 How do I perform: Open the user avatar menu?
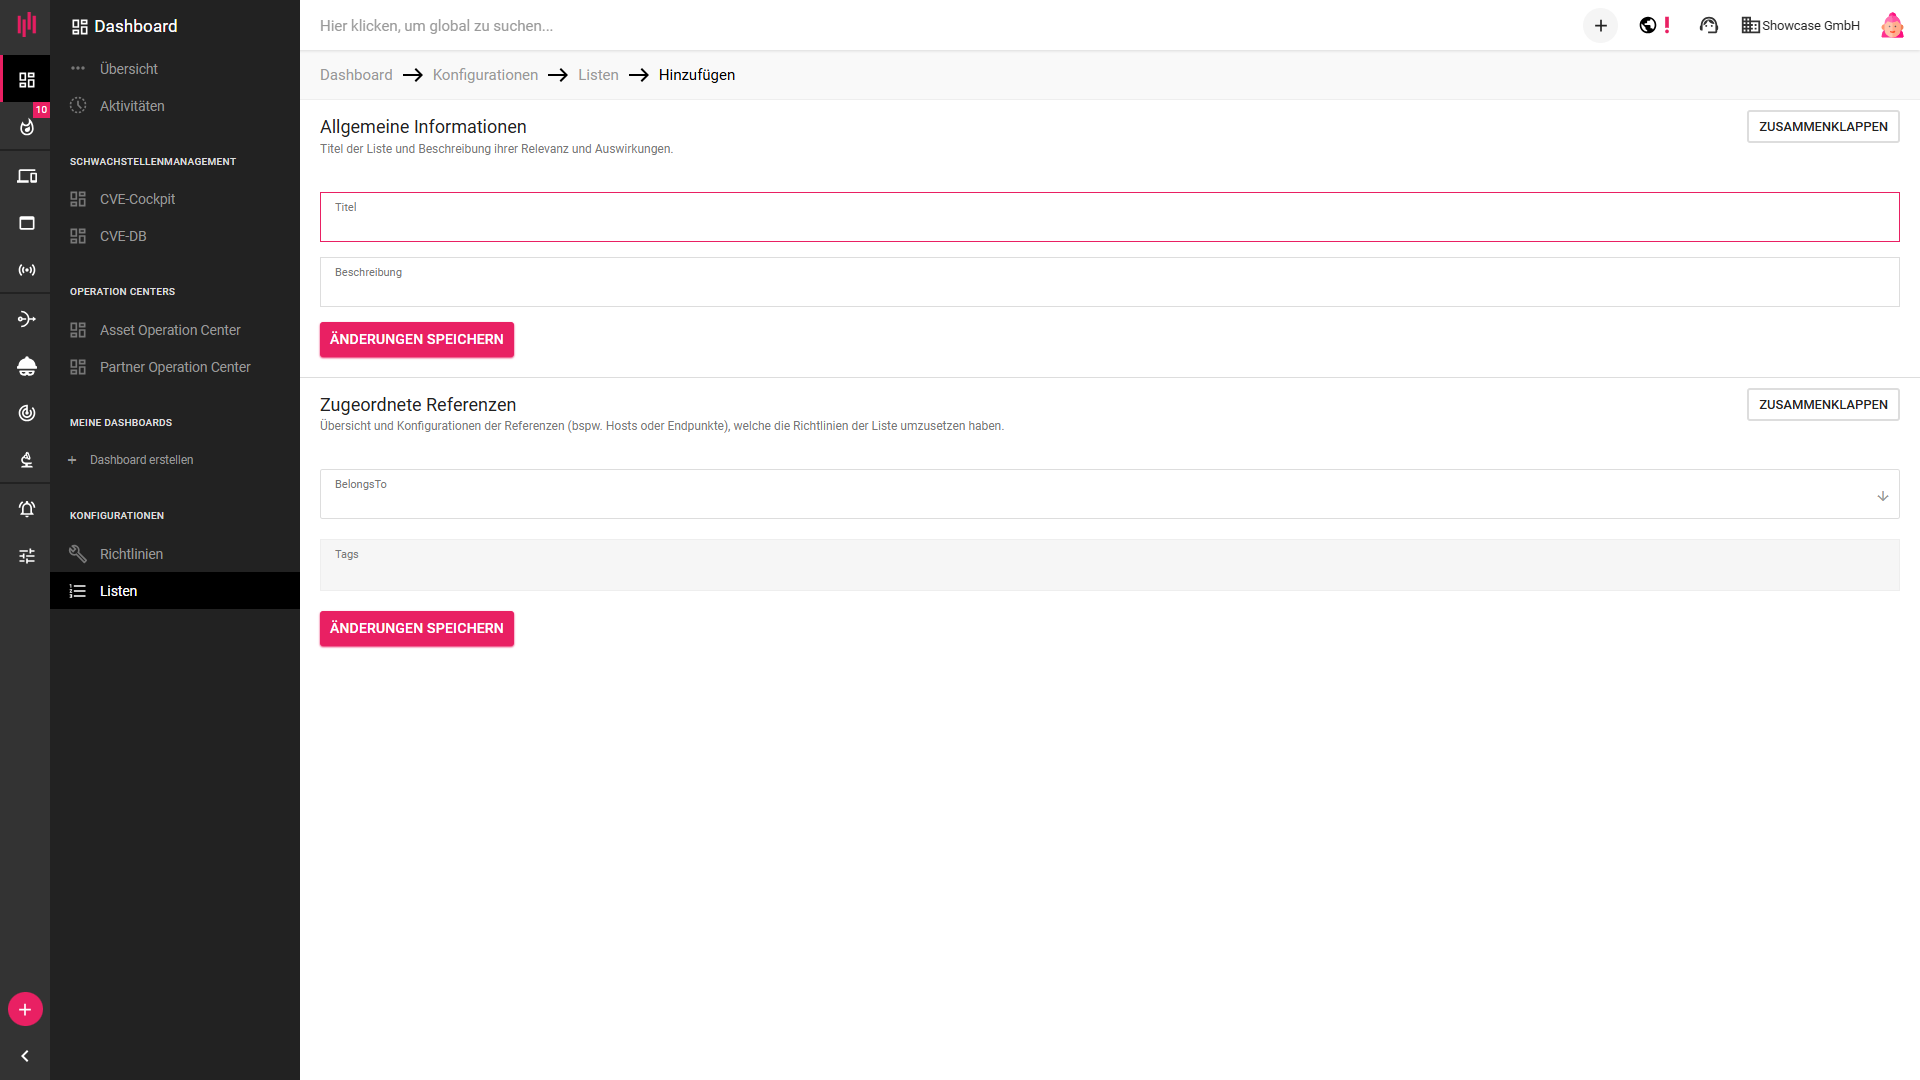[1891, 26]
